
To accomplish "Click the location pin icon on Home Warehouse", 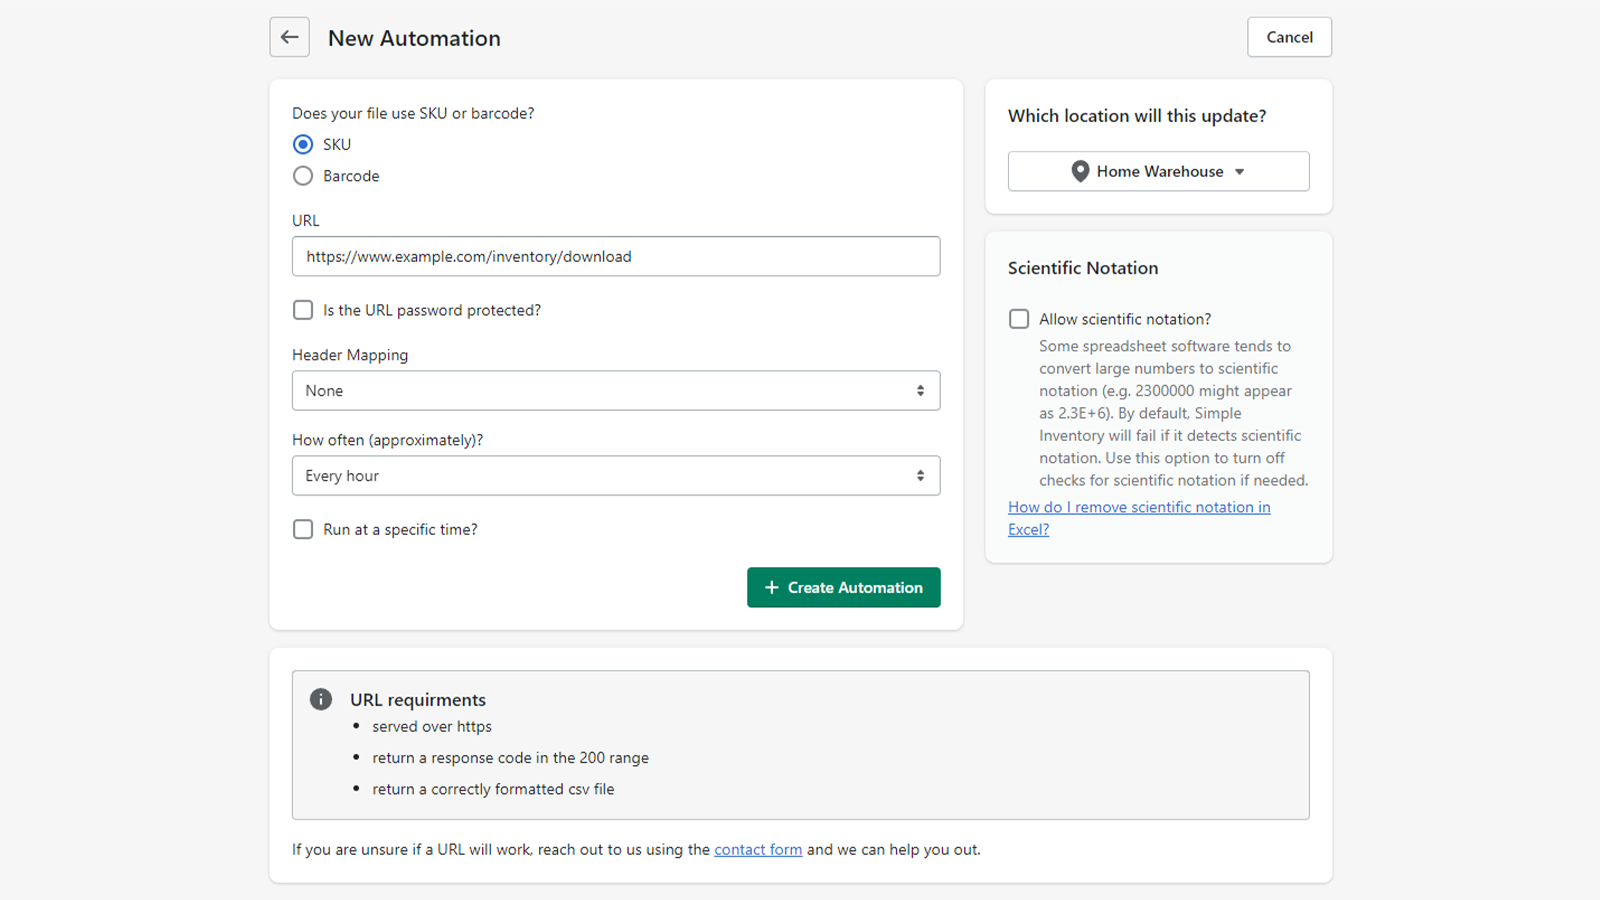I will pos(1081,171).
